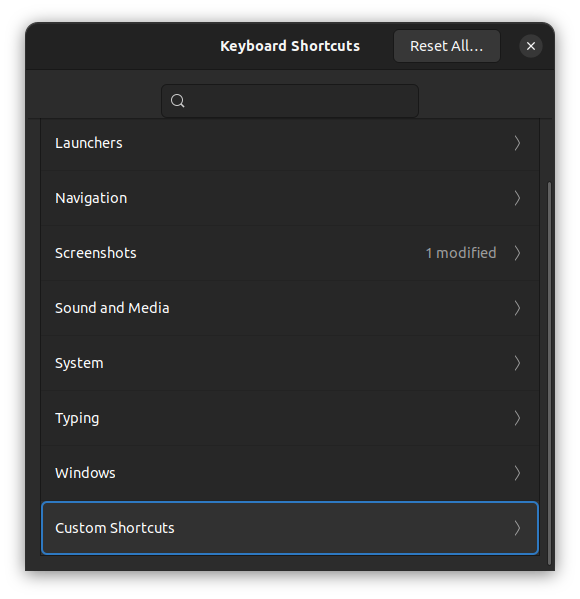This screenshot has width=580, height=599.
Task: Open the Launchers category
Action: pyautogui.click(x=290, y=143)
